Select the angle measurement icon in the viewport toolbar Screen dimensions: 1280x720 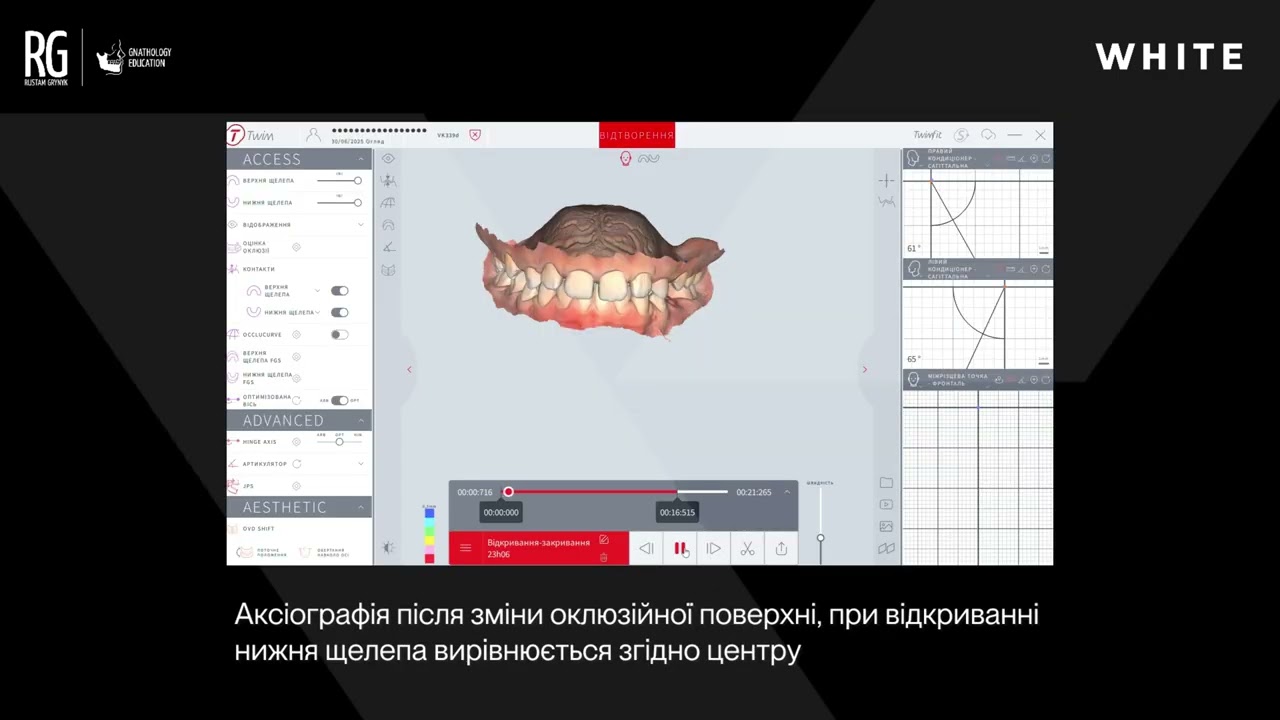point(388,247)
